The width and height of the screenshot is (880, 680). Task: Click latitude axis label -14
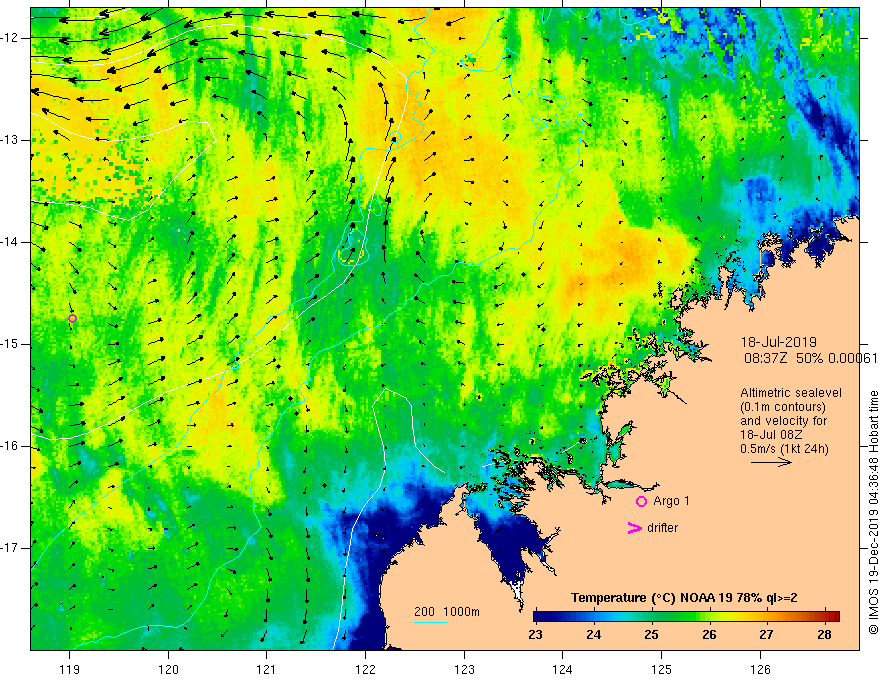tap(11, 242)
